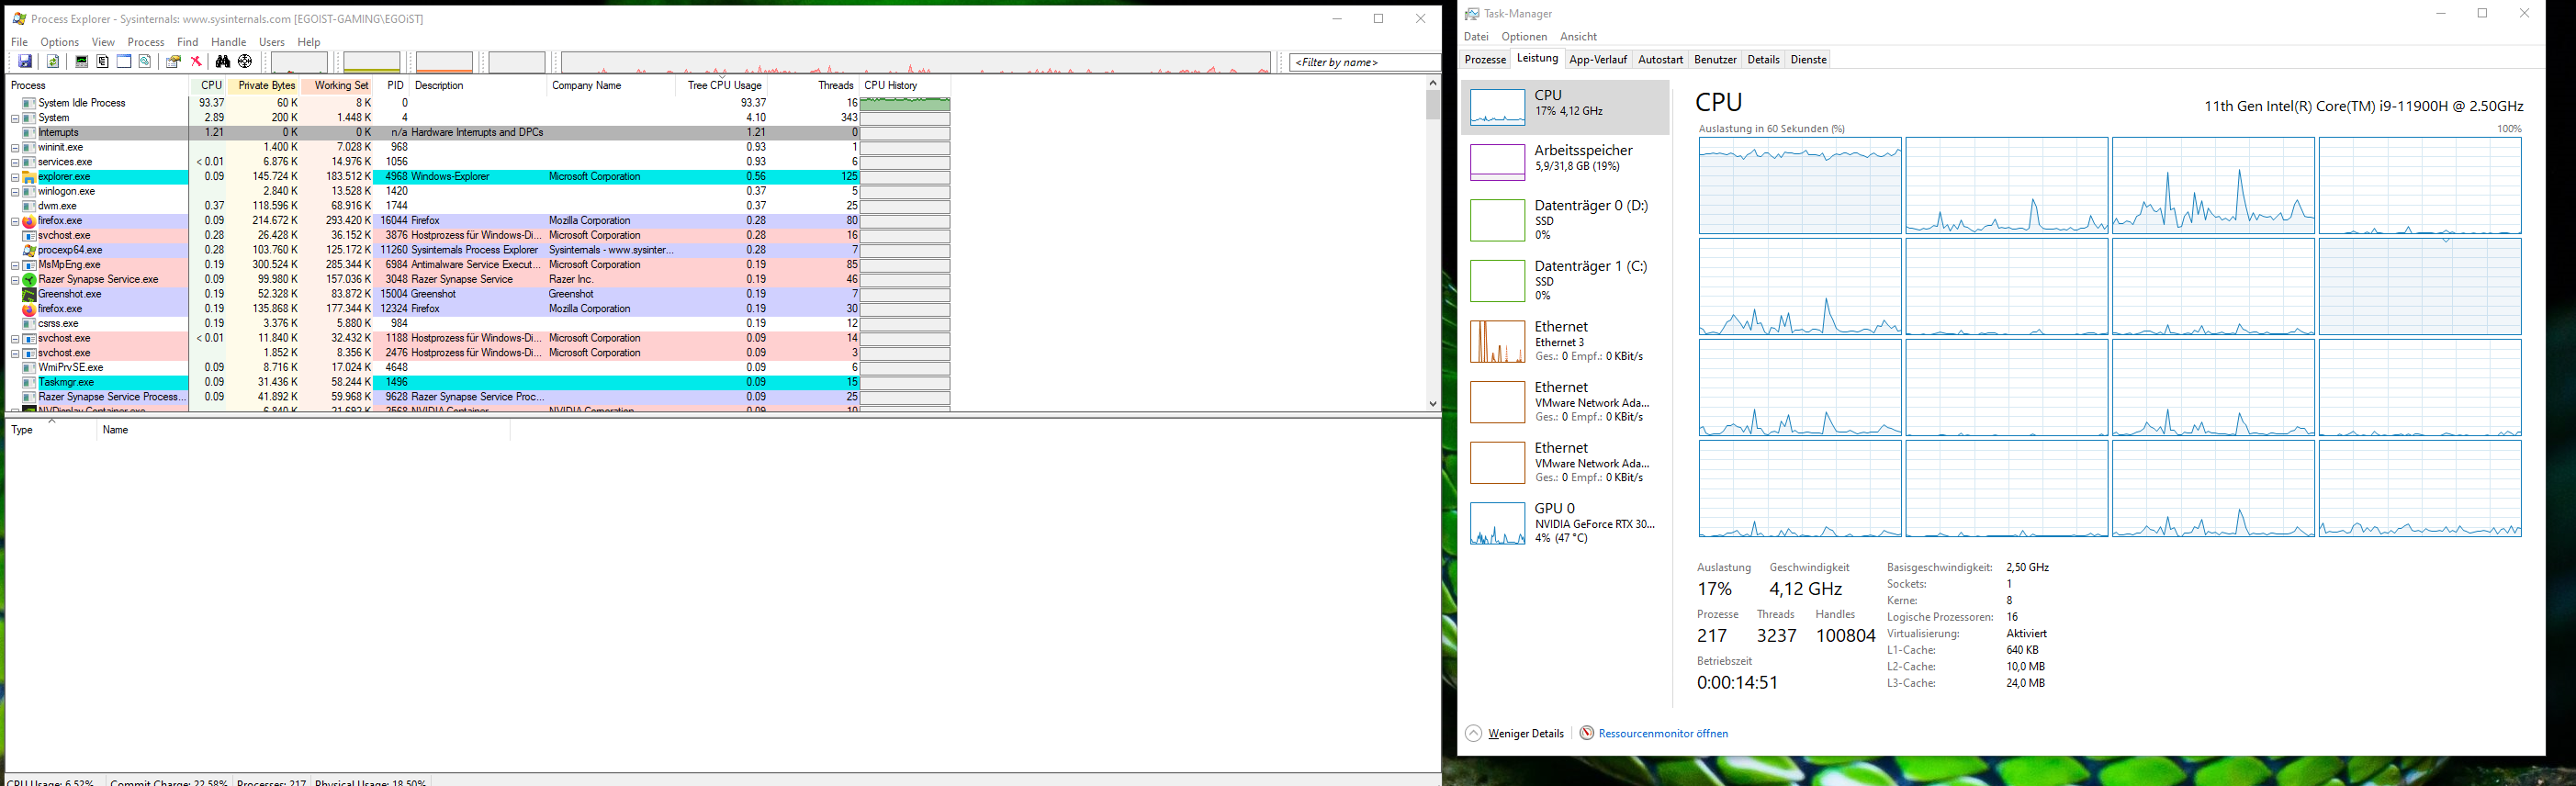Click the process list scrollbar up arrow
Image resolution: width=2576 pixels, height=786 pixels.
(1433, 83)
